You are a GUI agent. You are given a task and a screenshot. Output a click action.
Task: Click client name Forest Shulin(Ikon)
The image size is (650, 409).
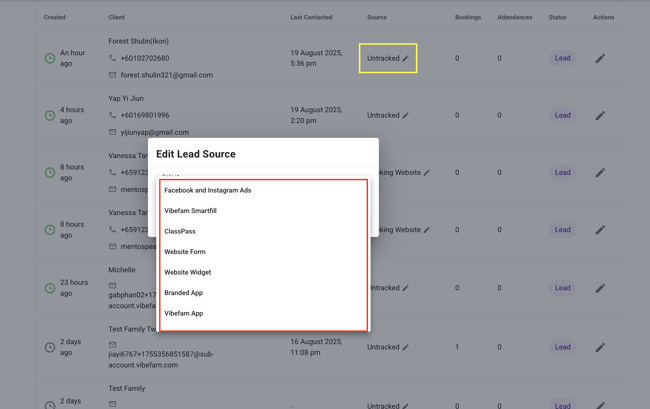[x=138, y=41]
